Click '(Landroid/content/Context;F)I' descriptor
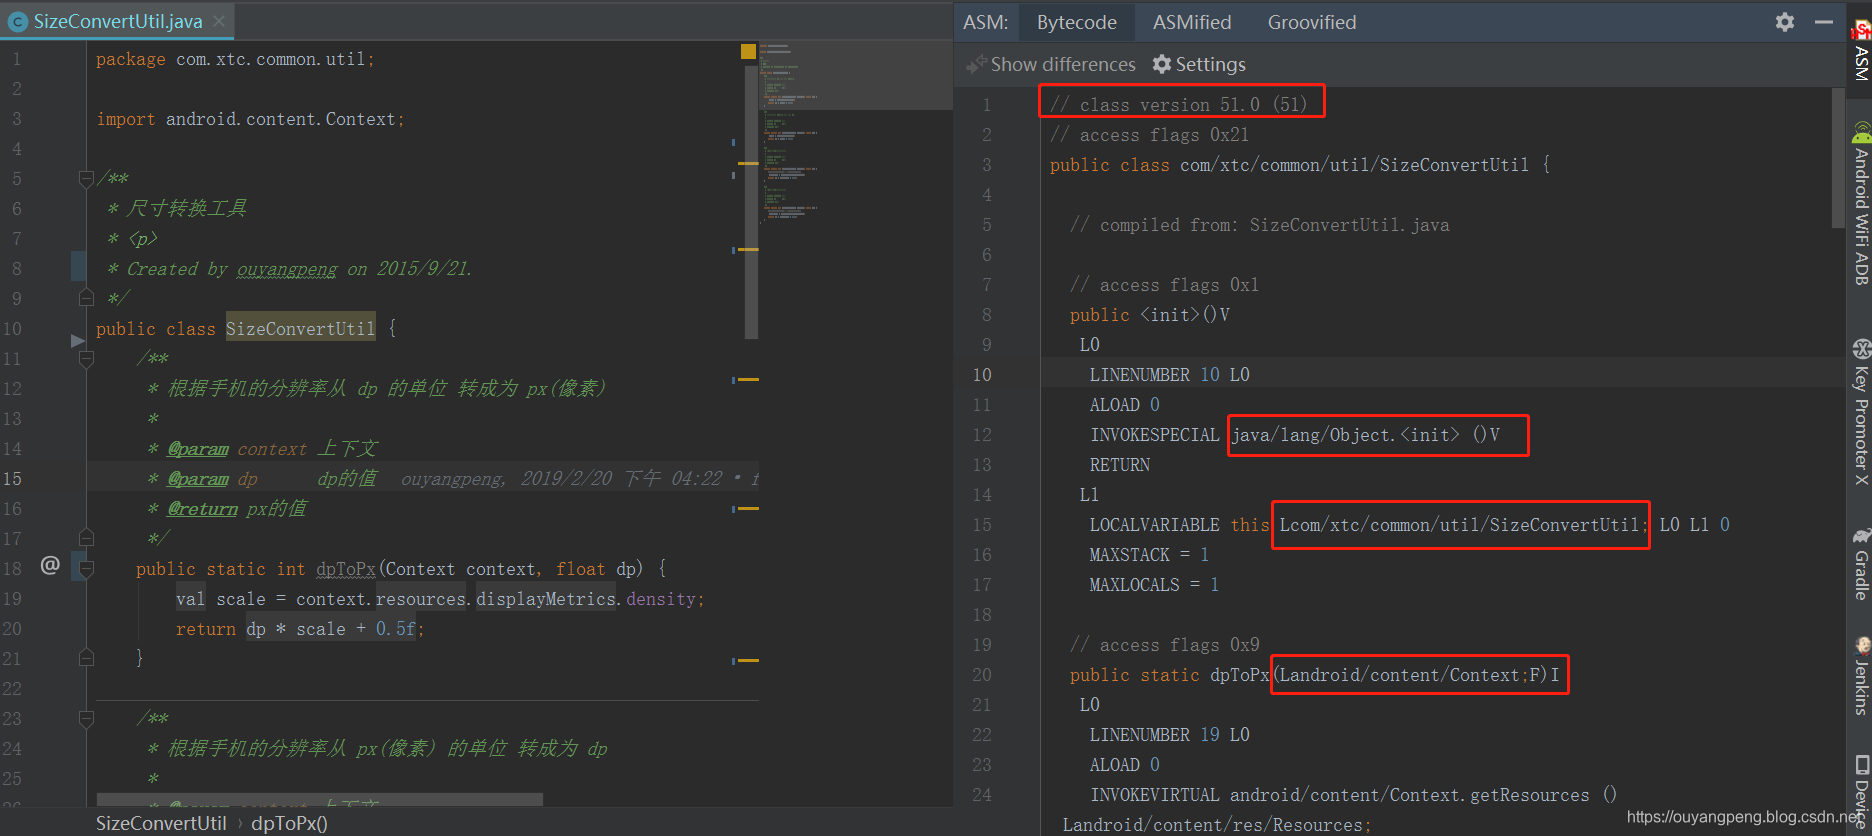 [x=1416, y=674]
